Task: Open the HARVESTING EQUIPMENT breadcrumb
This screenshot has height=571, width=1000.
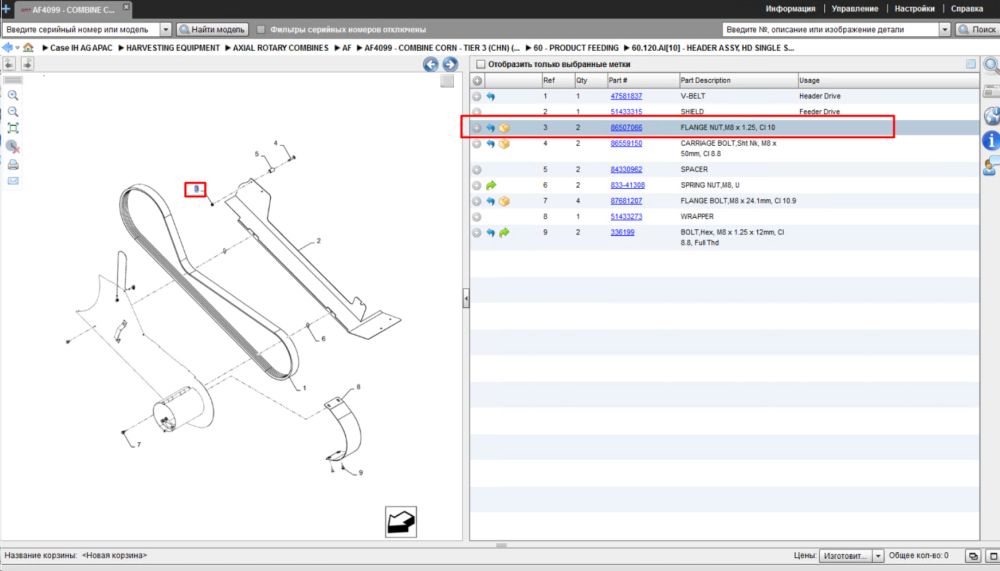Action: click(173, 48)
